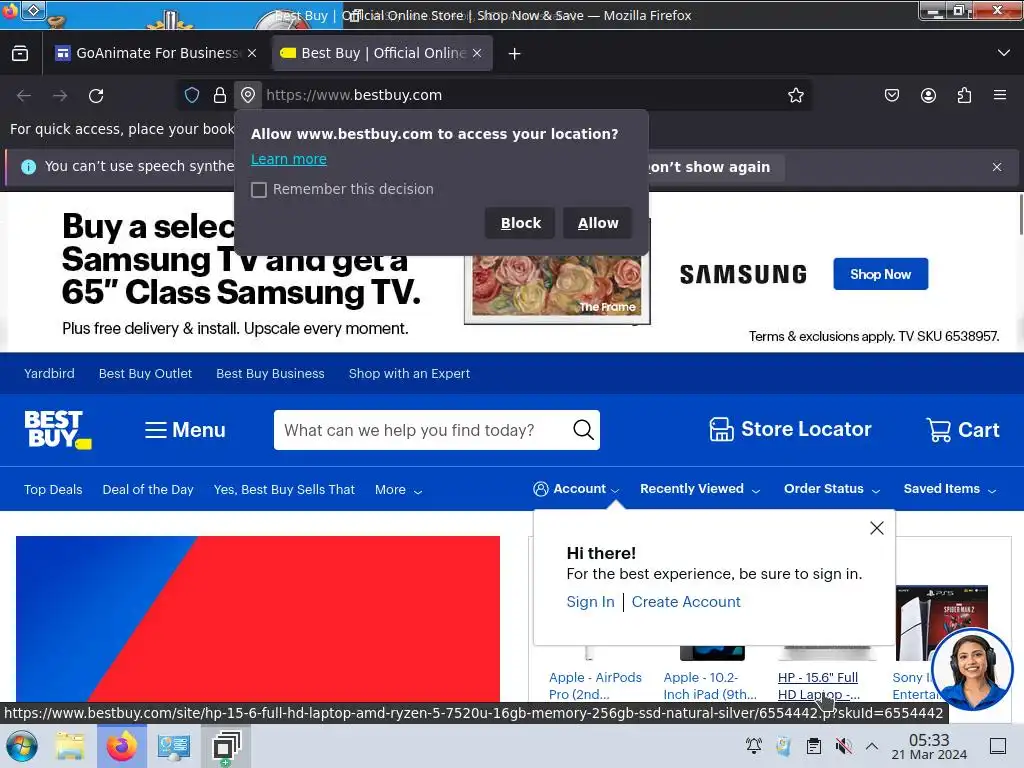This screenshot has width=1024, height=768.
Task: Expand the More dropdown
Action: pyautogui.click(x=398, y=490)
